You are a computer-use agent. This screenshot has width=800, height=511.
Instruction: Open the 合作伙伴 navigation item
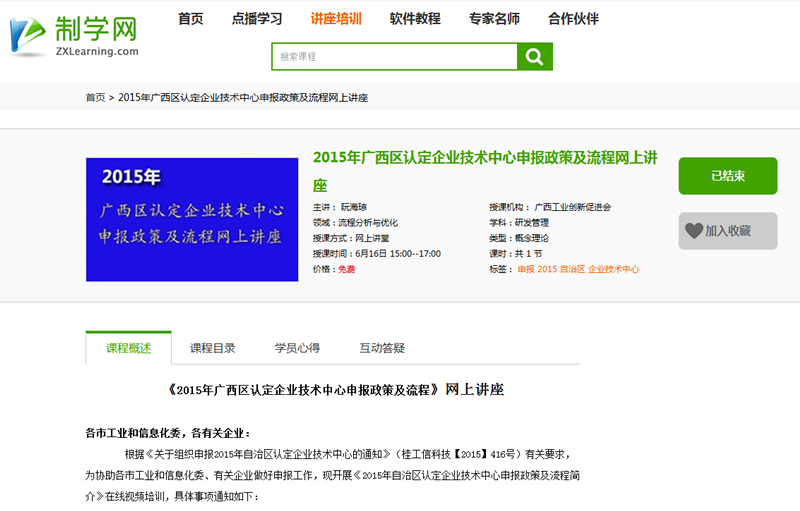pyautogui.click(x=573, y=19)
